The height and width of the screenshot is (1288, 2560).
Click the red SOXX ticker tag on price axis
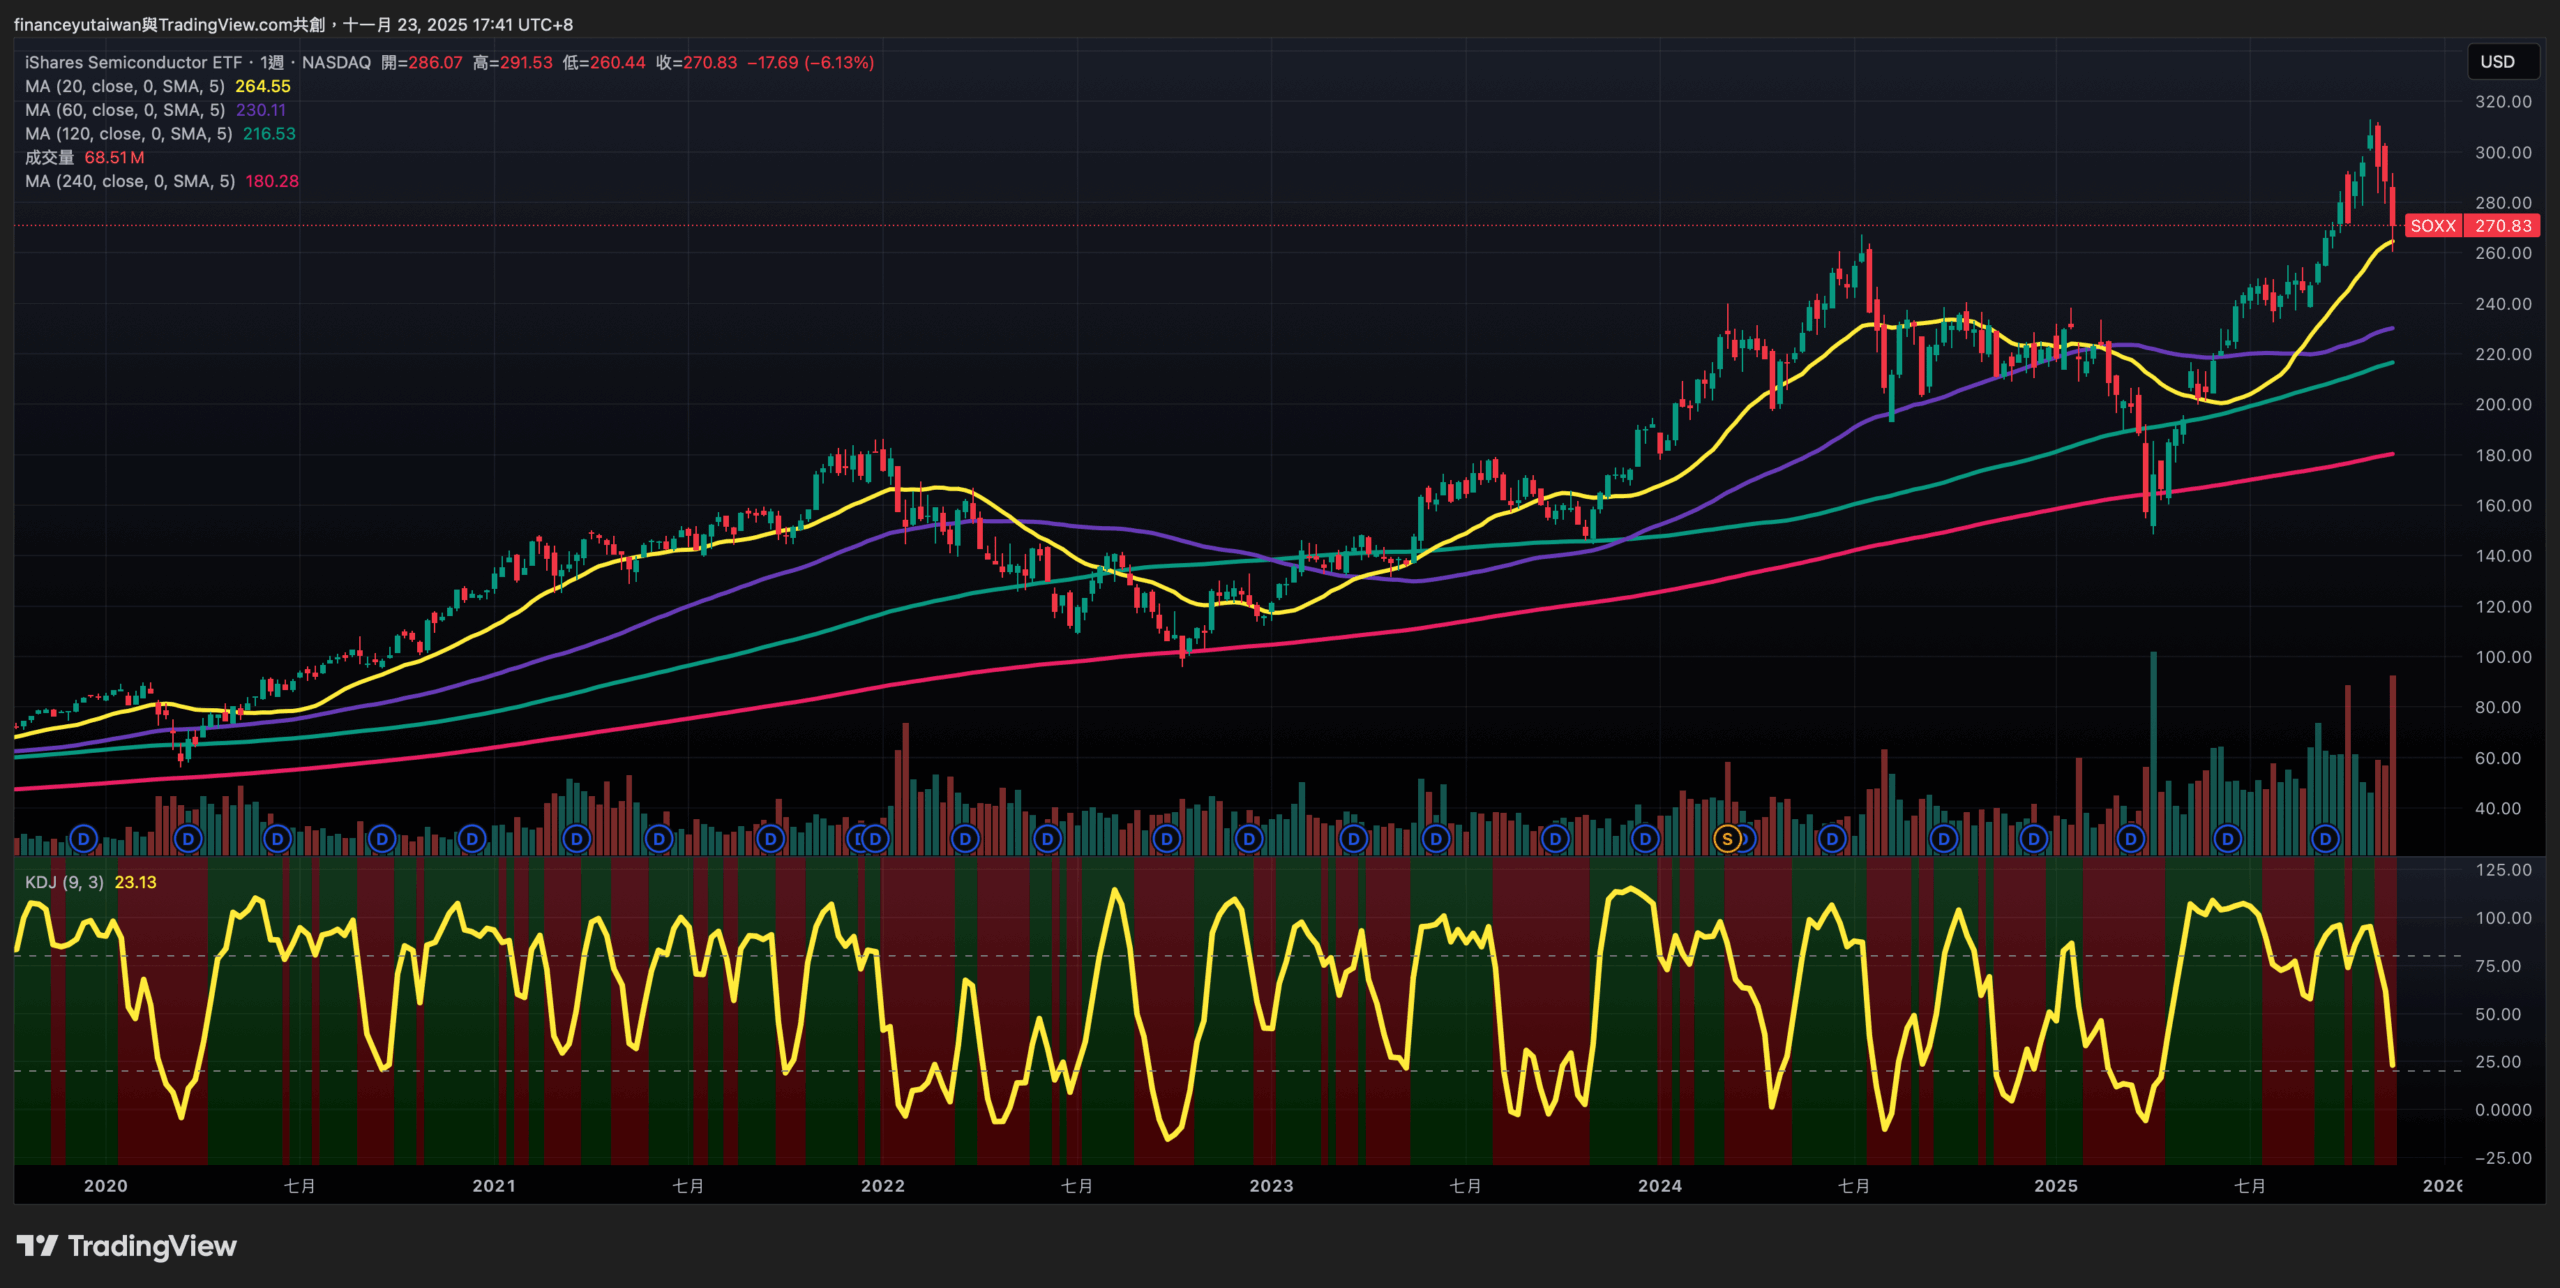tap(2432, 226)
